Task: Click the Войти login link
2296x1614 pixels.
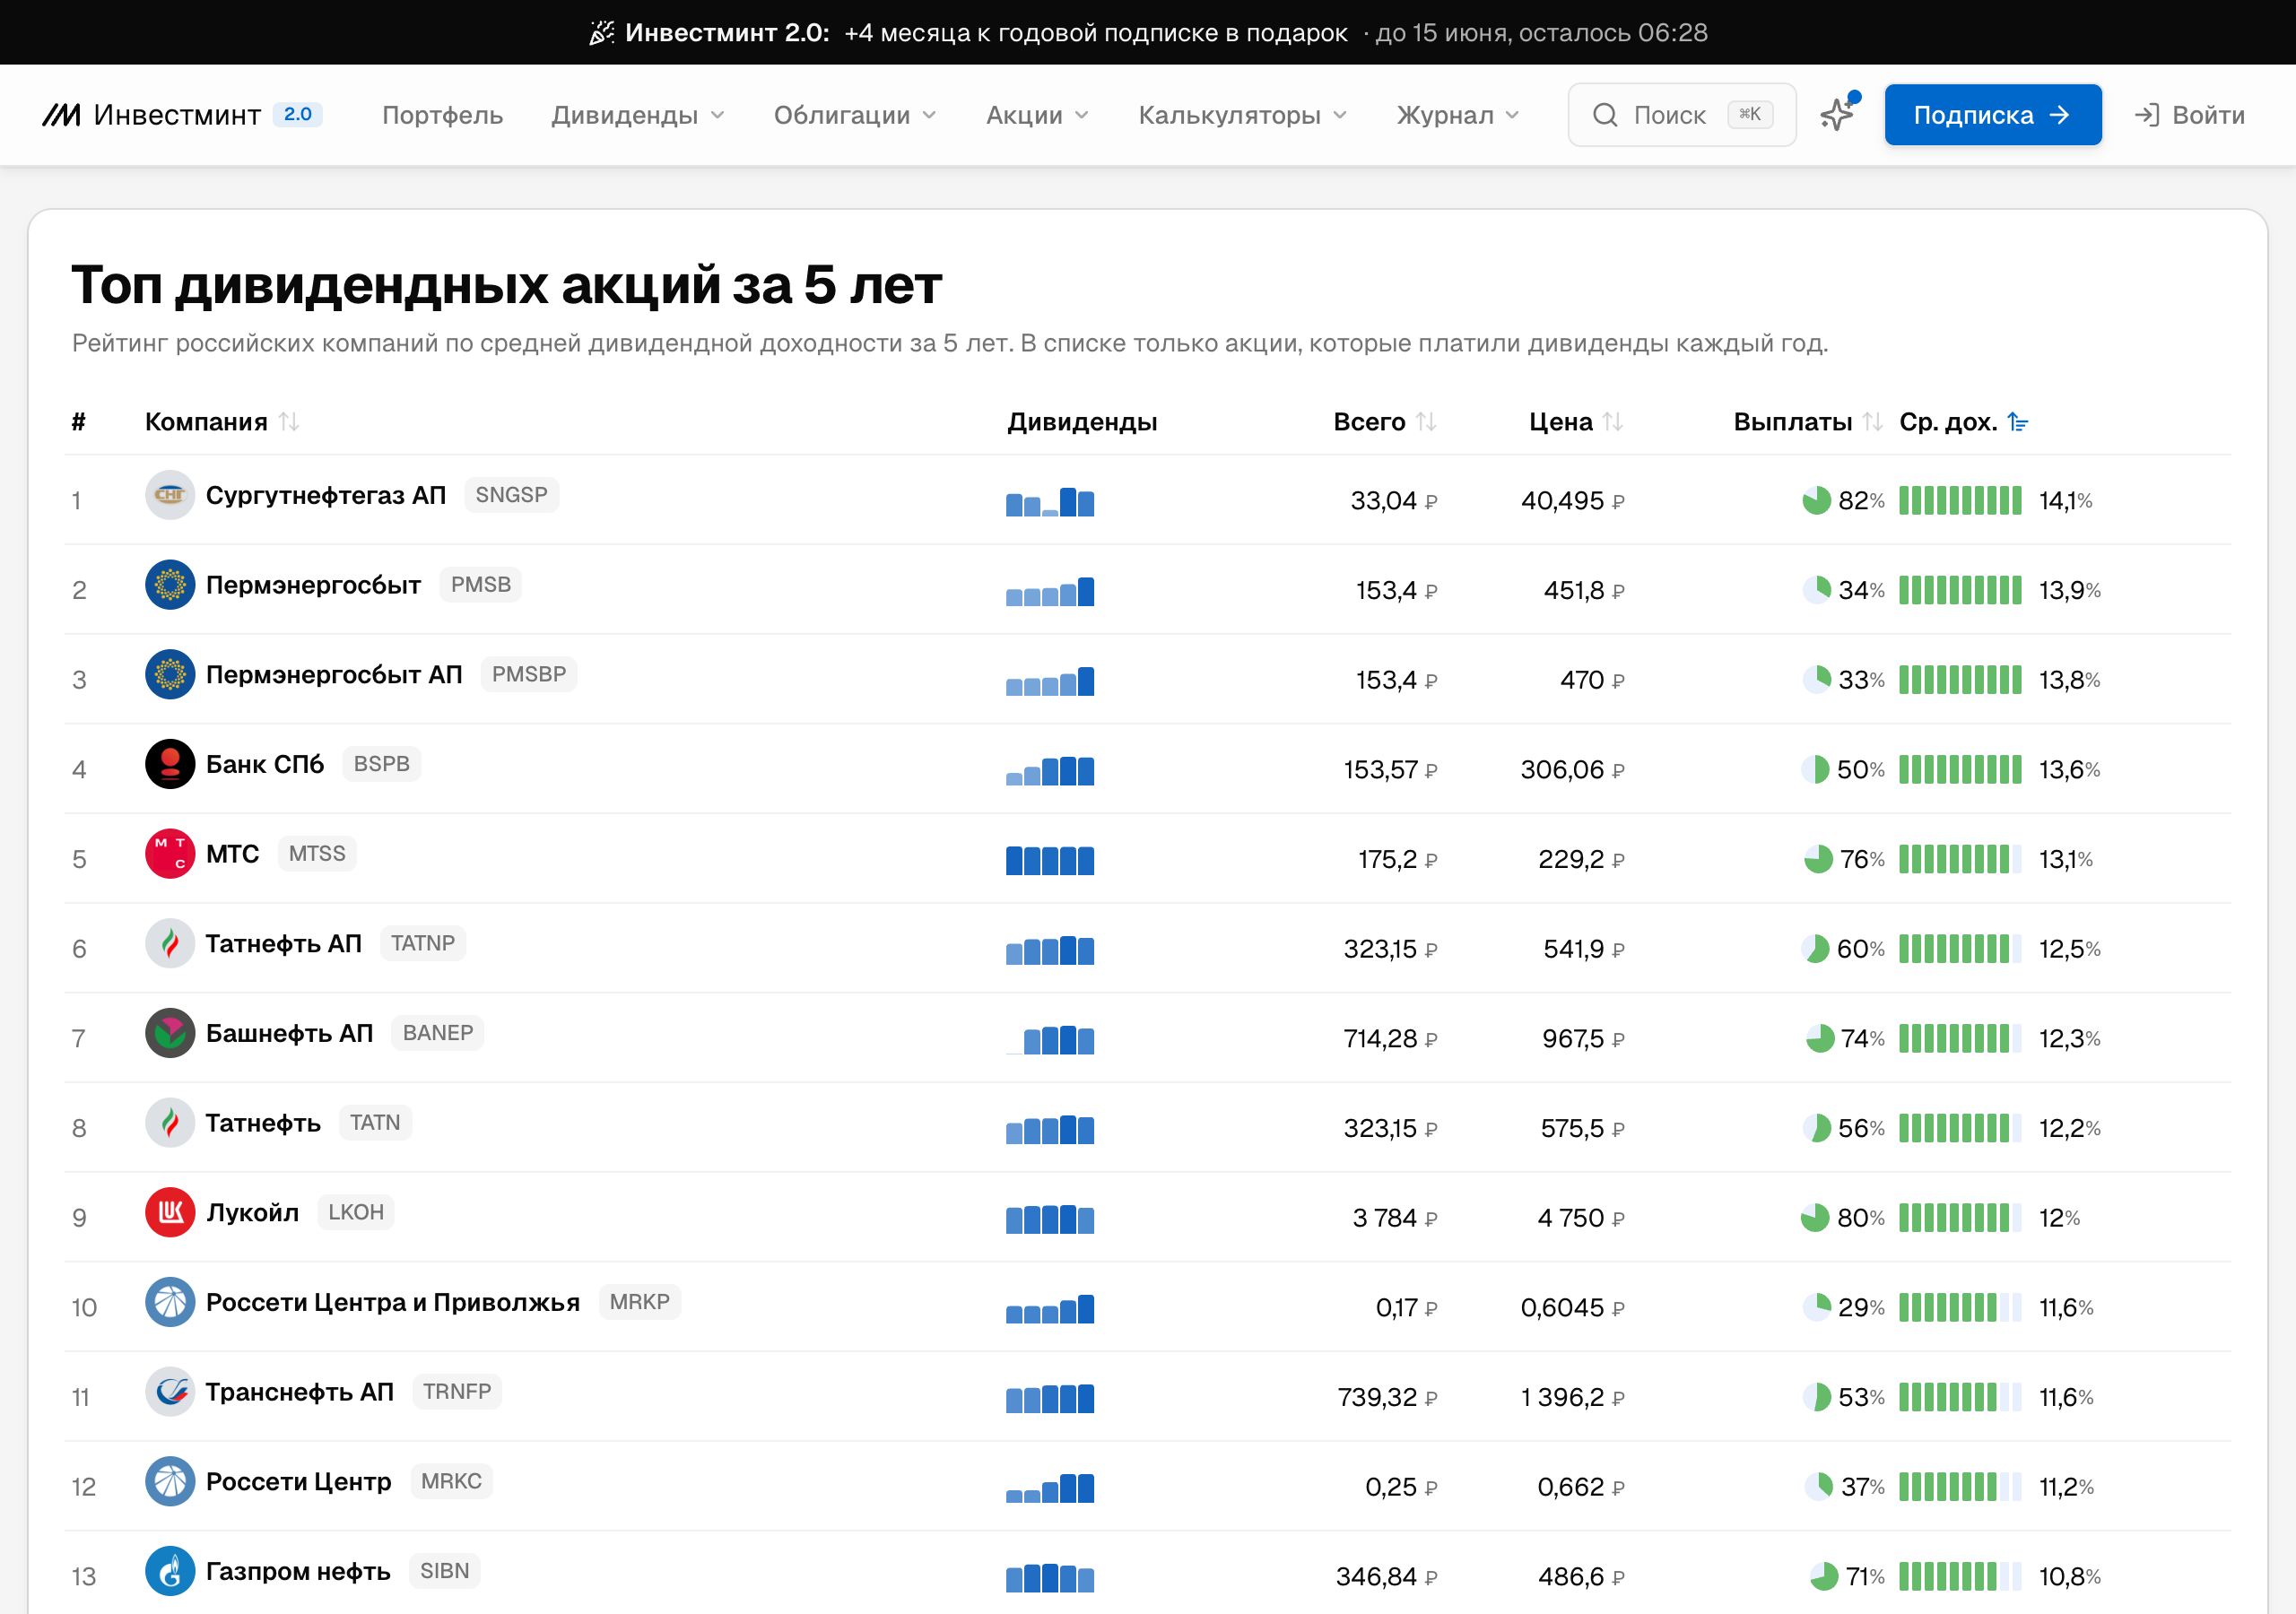Action: [2189, 115]
